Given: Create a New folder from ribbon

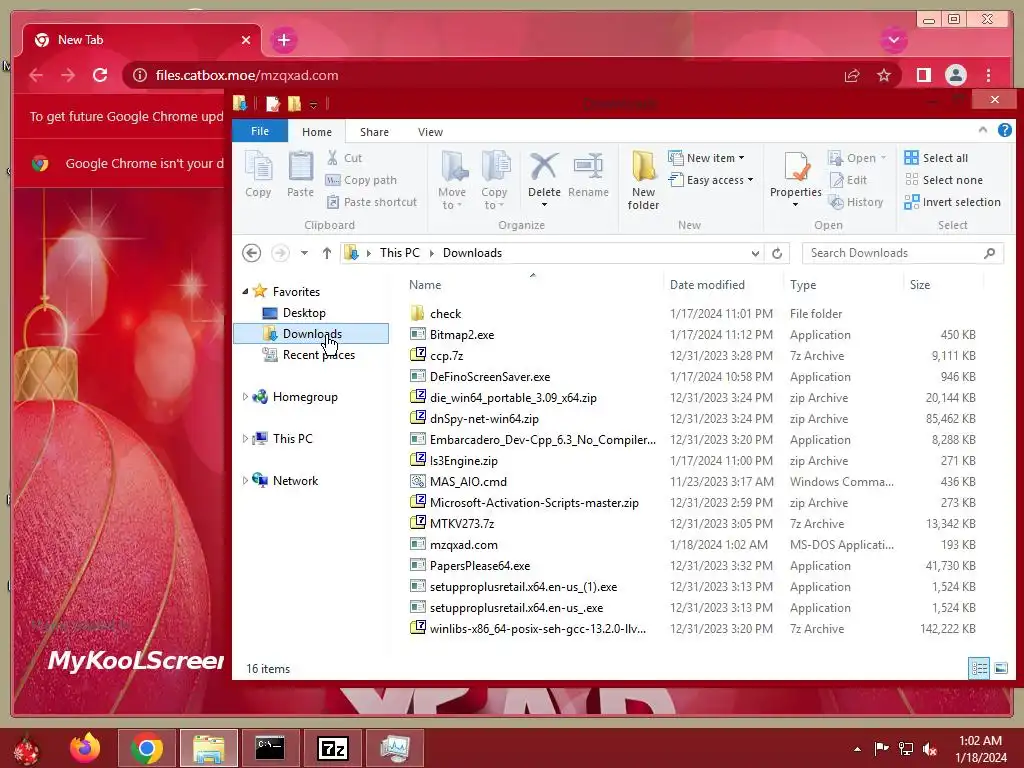Looking at the screenshot, I should tap(643, 180).
